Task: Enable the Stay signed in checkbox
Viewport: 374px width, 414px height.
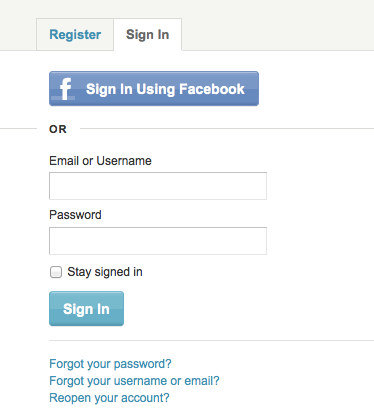Action: 56,272
